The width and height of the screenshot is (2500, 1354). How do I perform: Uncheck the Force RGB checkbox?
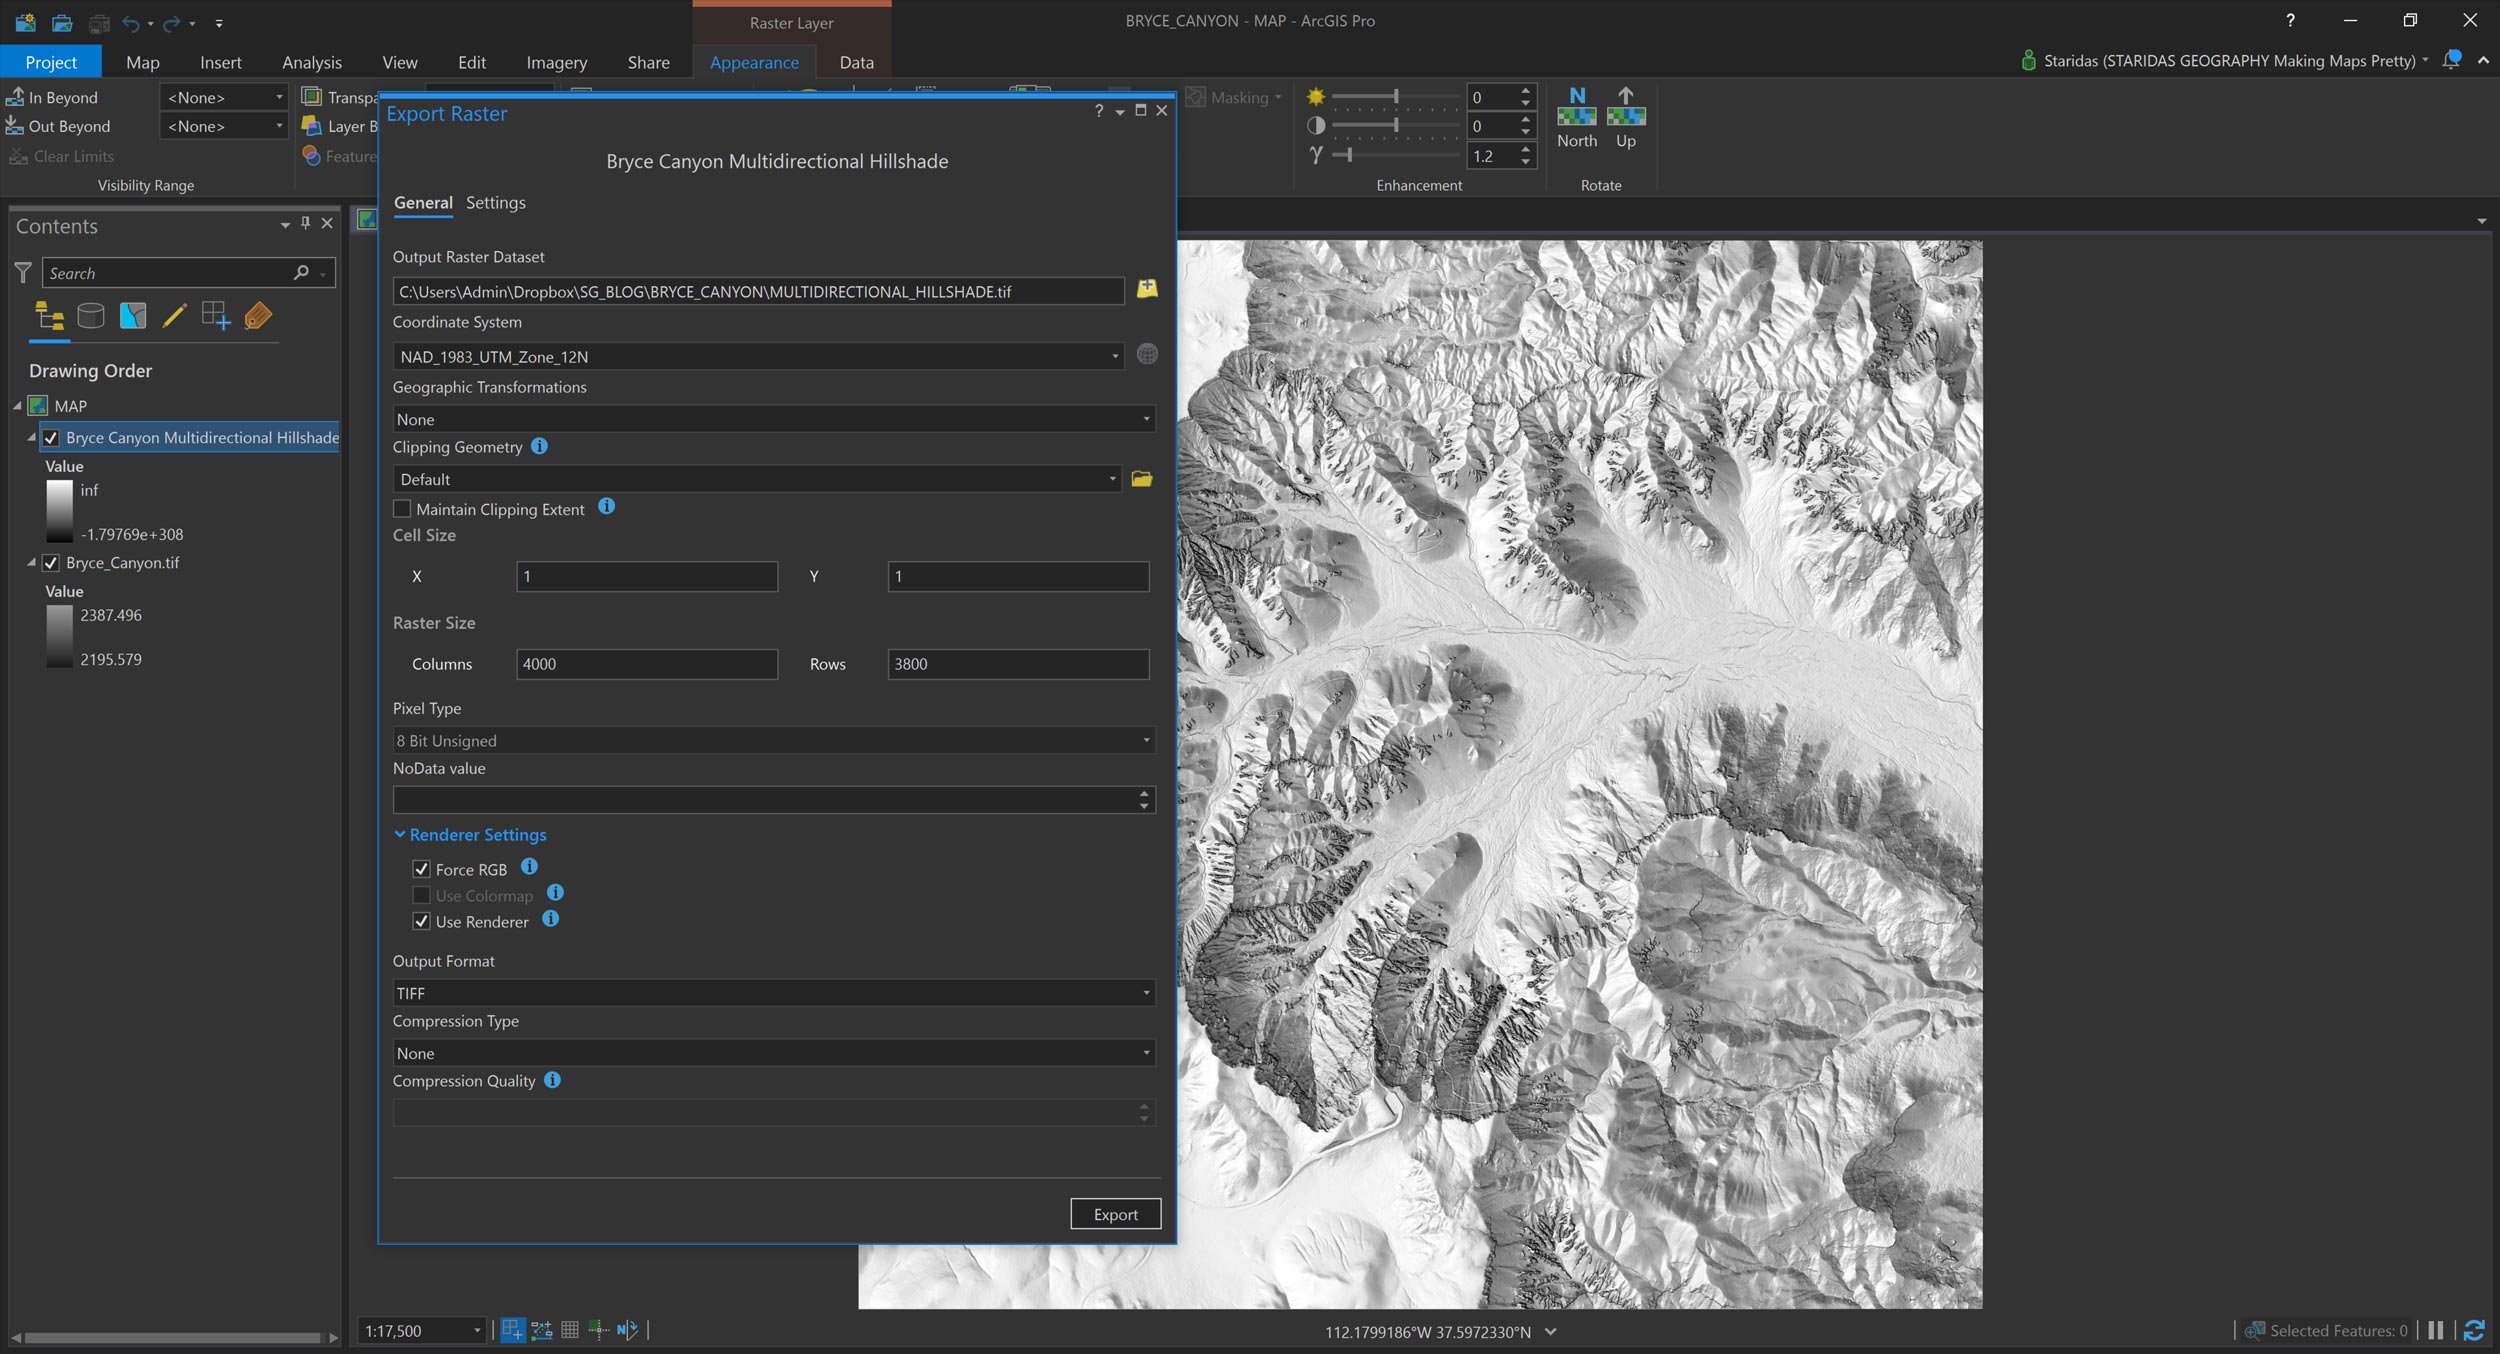(x=422, y=869)
